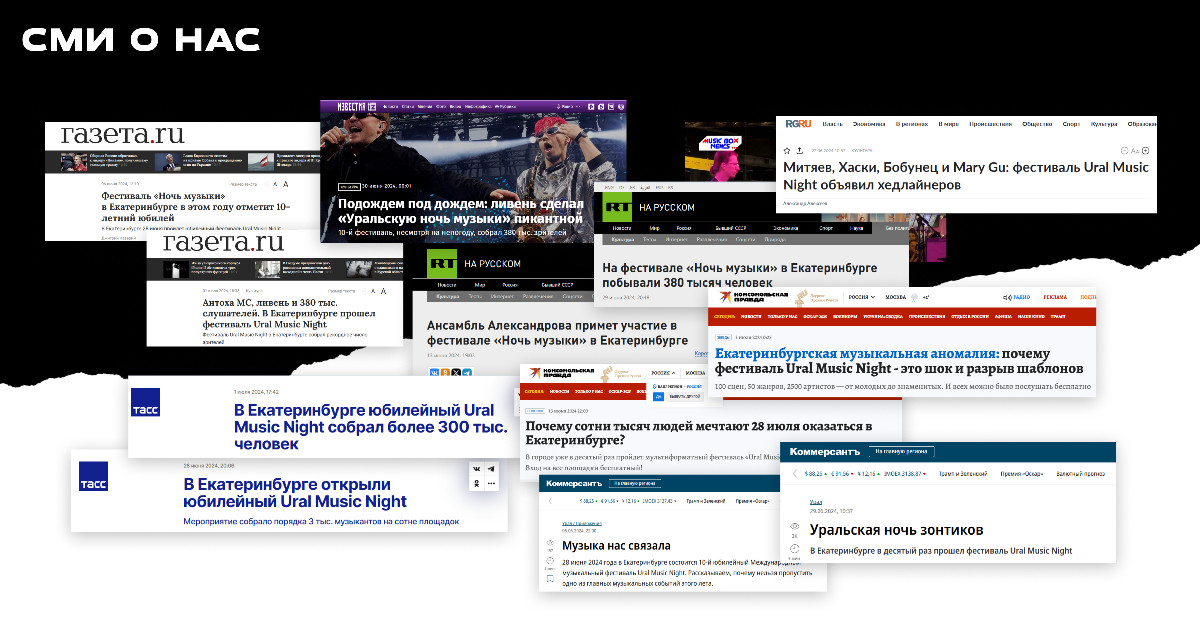The width and height of the screenshot is (1200, 630).
Task: Click the left ticker arrow in the Уральская ночь зонтиков Коммерсантъ card
Action: pyautogui.click(x=794, y=473)
